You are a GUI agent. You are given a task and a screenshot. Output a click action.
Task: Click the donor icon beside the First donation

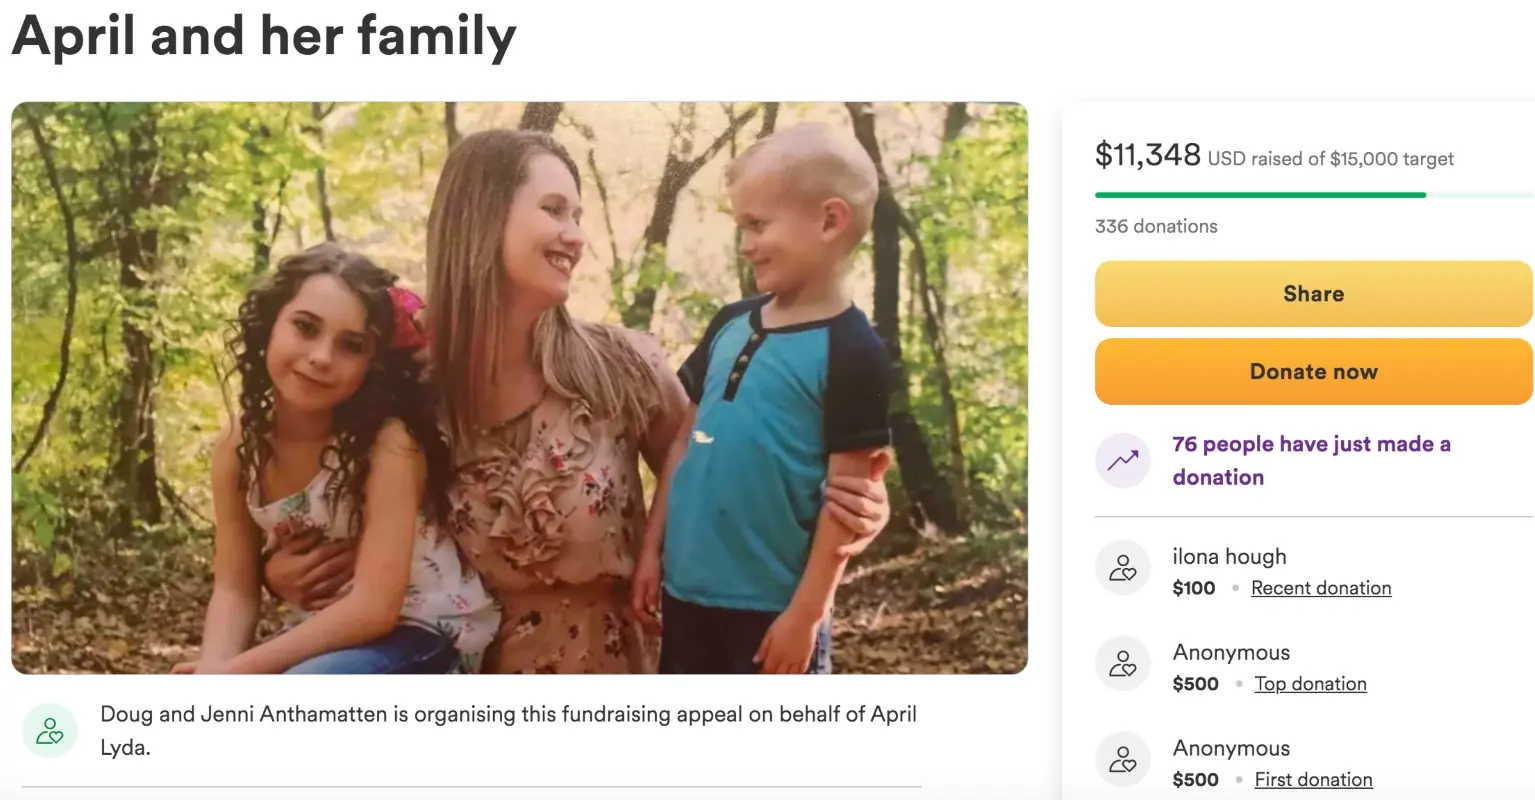1122,760
